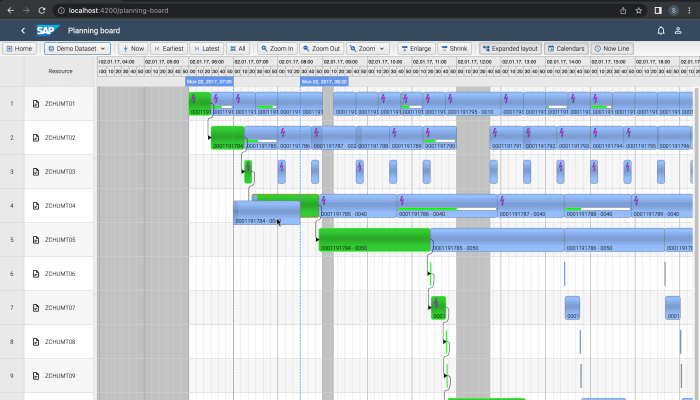Toggle browser side panel icon
The width and height of the screenshot is (700, 400).
pos(658,10)
